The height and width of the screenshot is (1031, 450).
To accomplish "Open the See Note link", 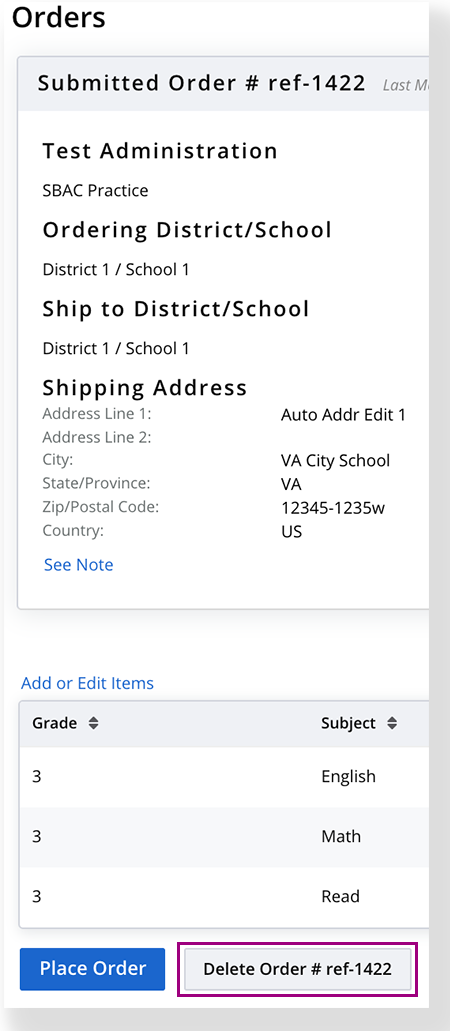I will click(78, 565).
